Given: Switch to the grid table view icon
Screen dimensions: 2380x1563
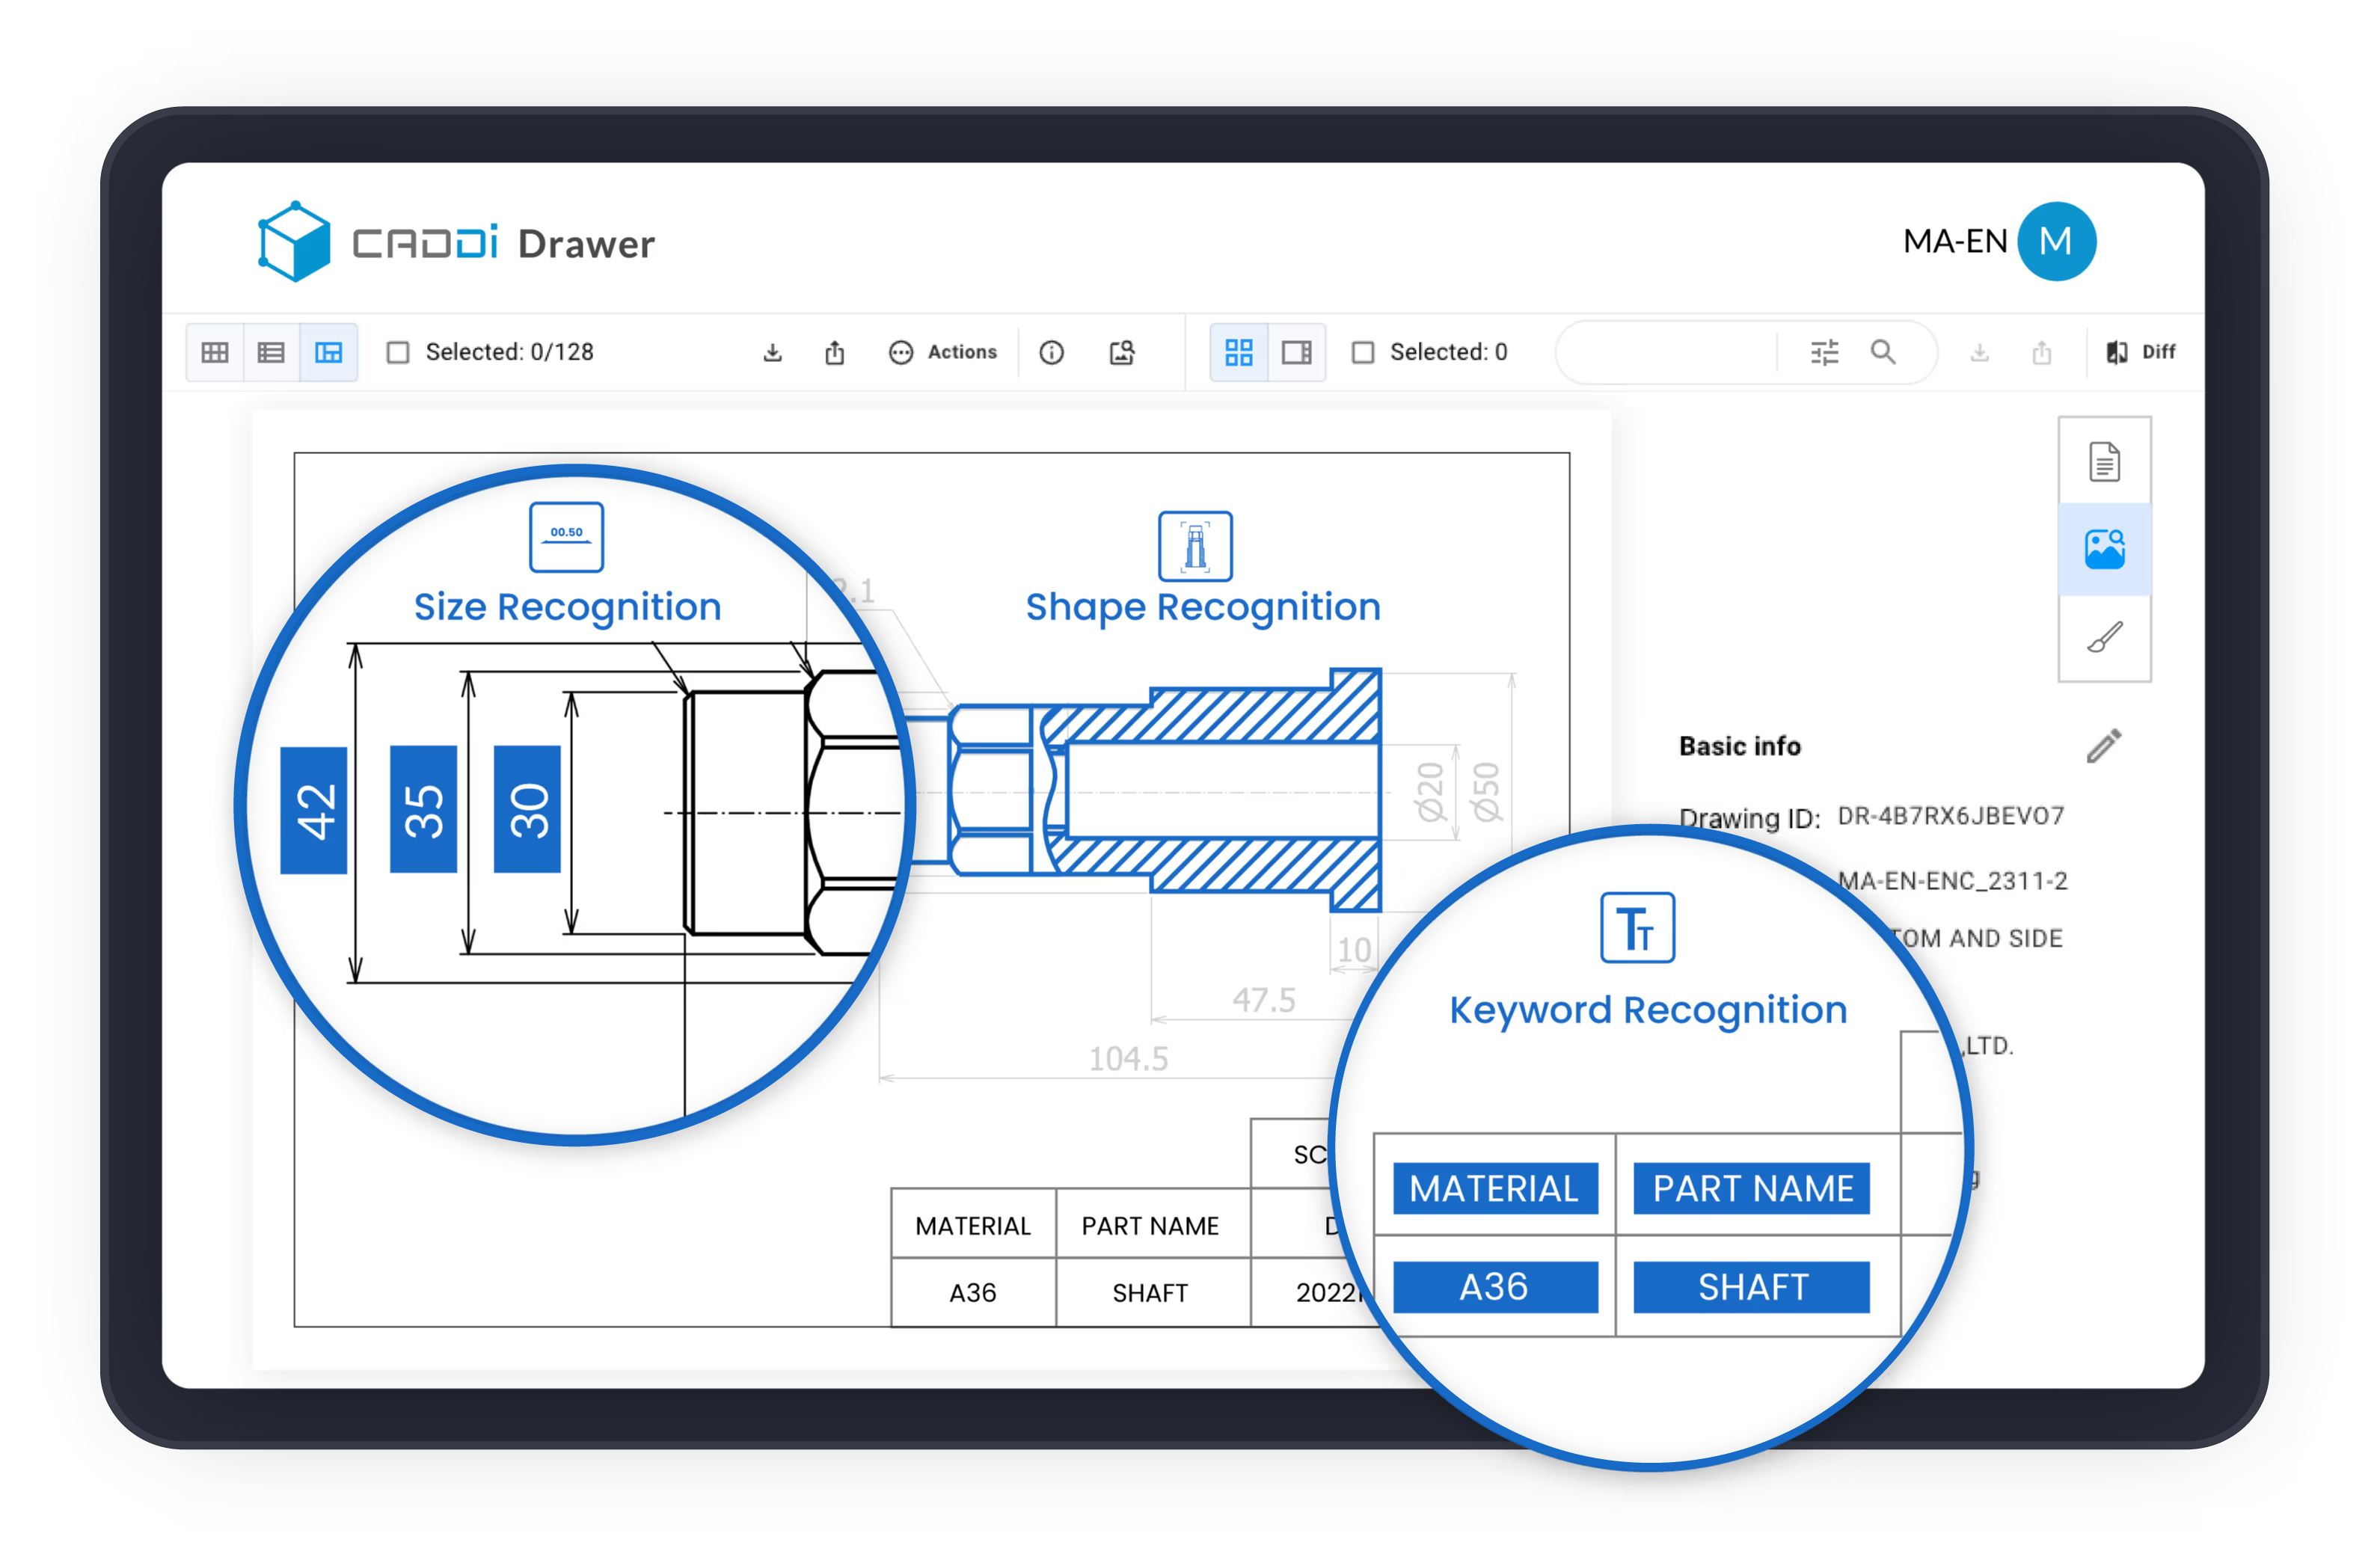Looking at the screenshot, I should pos(215,352).
